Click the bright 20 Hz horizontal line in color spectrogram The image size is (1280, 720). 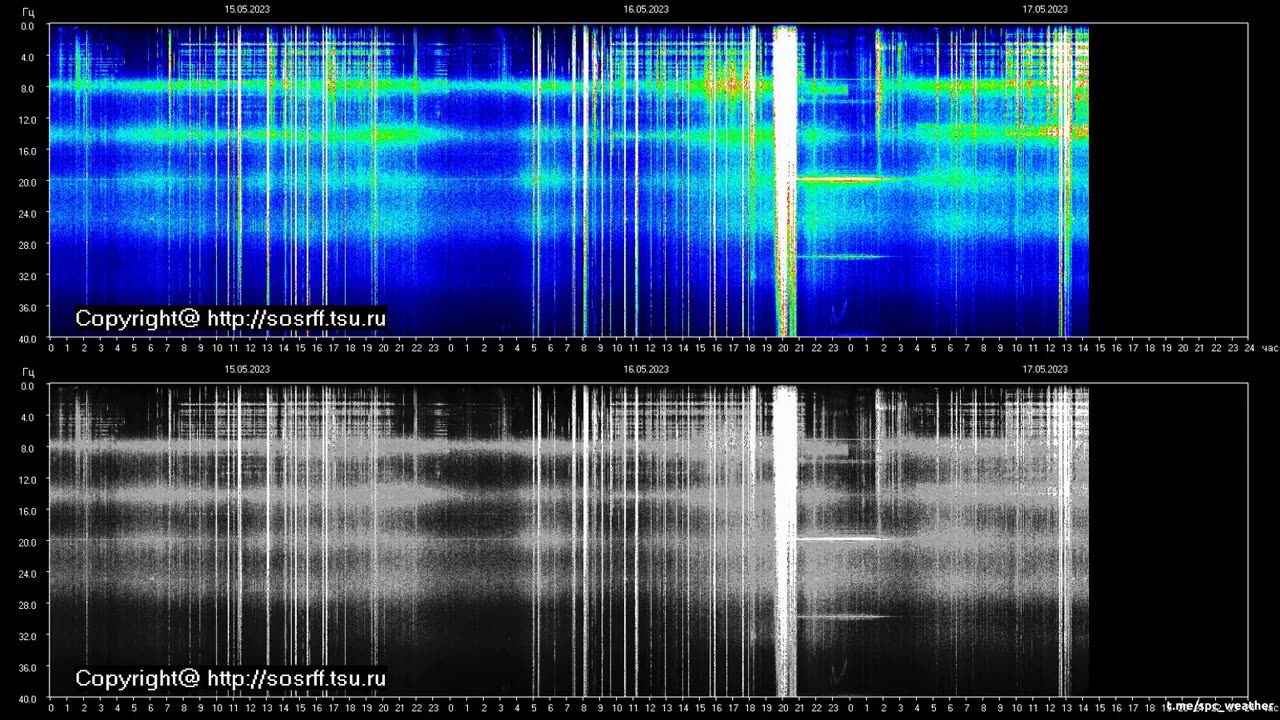840,180
